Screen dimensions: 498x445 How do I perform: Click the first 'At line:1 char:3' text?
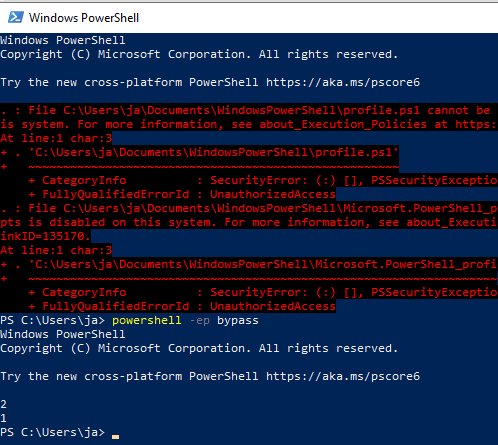56,138
